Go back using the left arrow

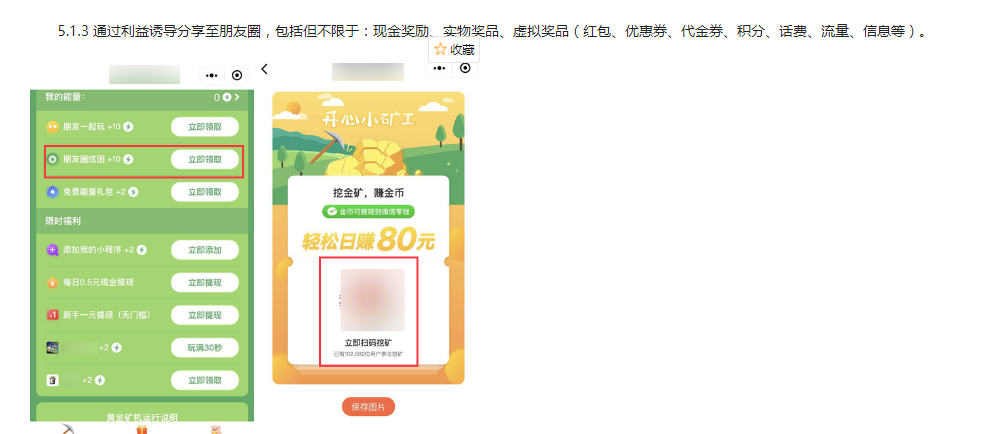(x=264, y=69)
